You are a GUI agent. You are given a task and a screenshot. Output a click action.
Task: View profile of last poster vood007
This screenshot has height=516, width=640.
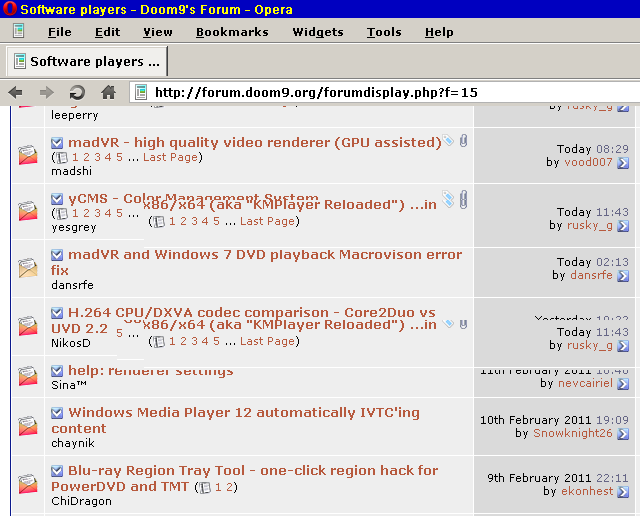coord(588,162)
